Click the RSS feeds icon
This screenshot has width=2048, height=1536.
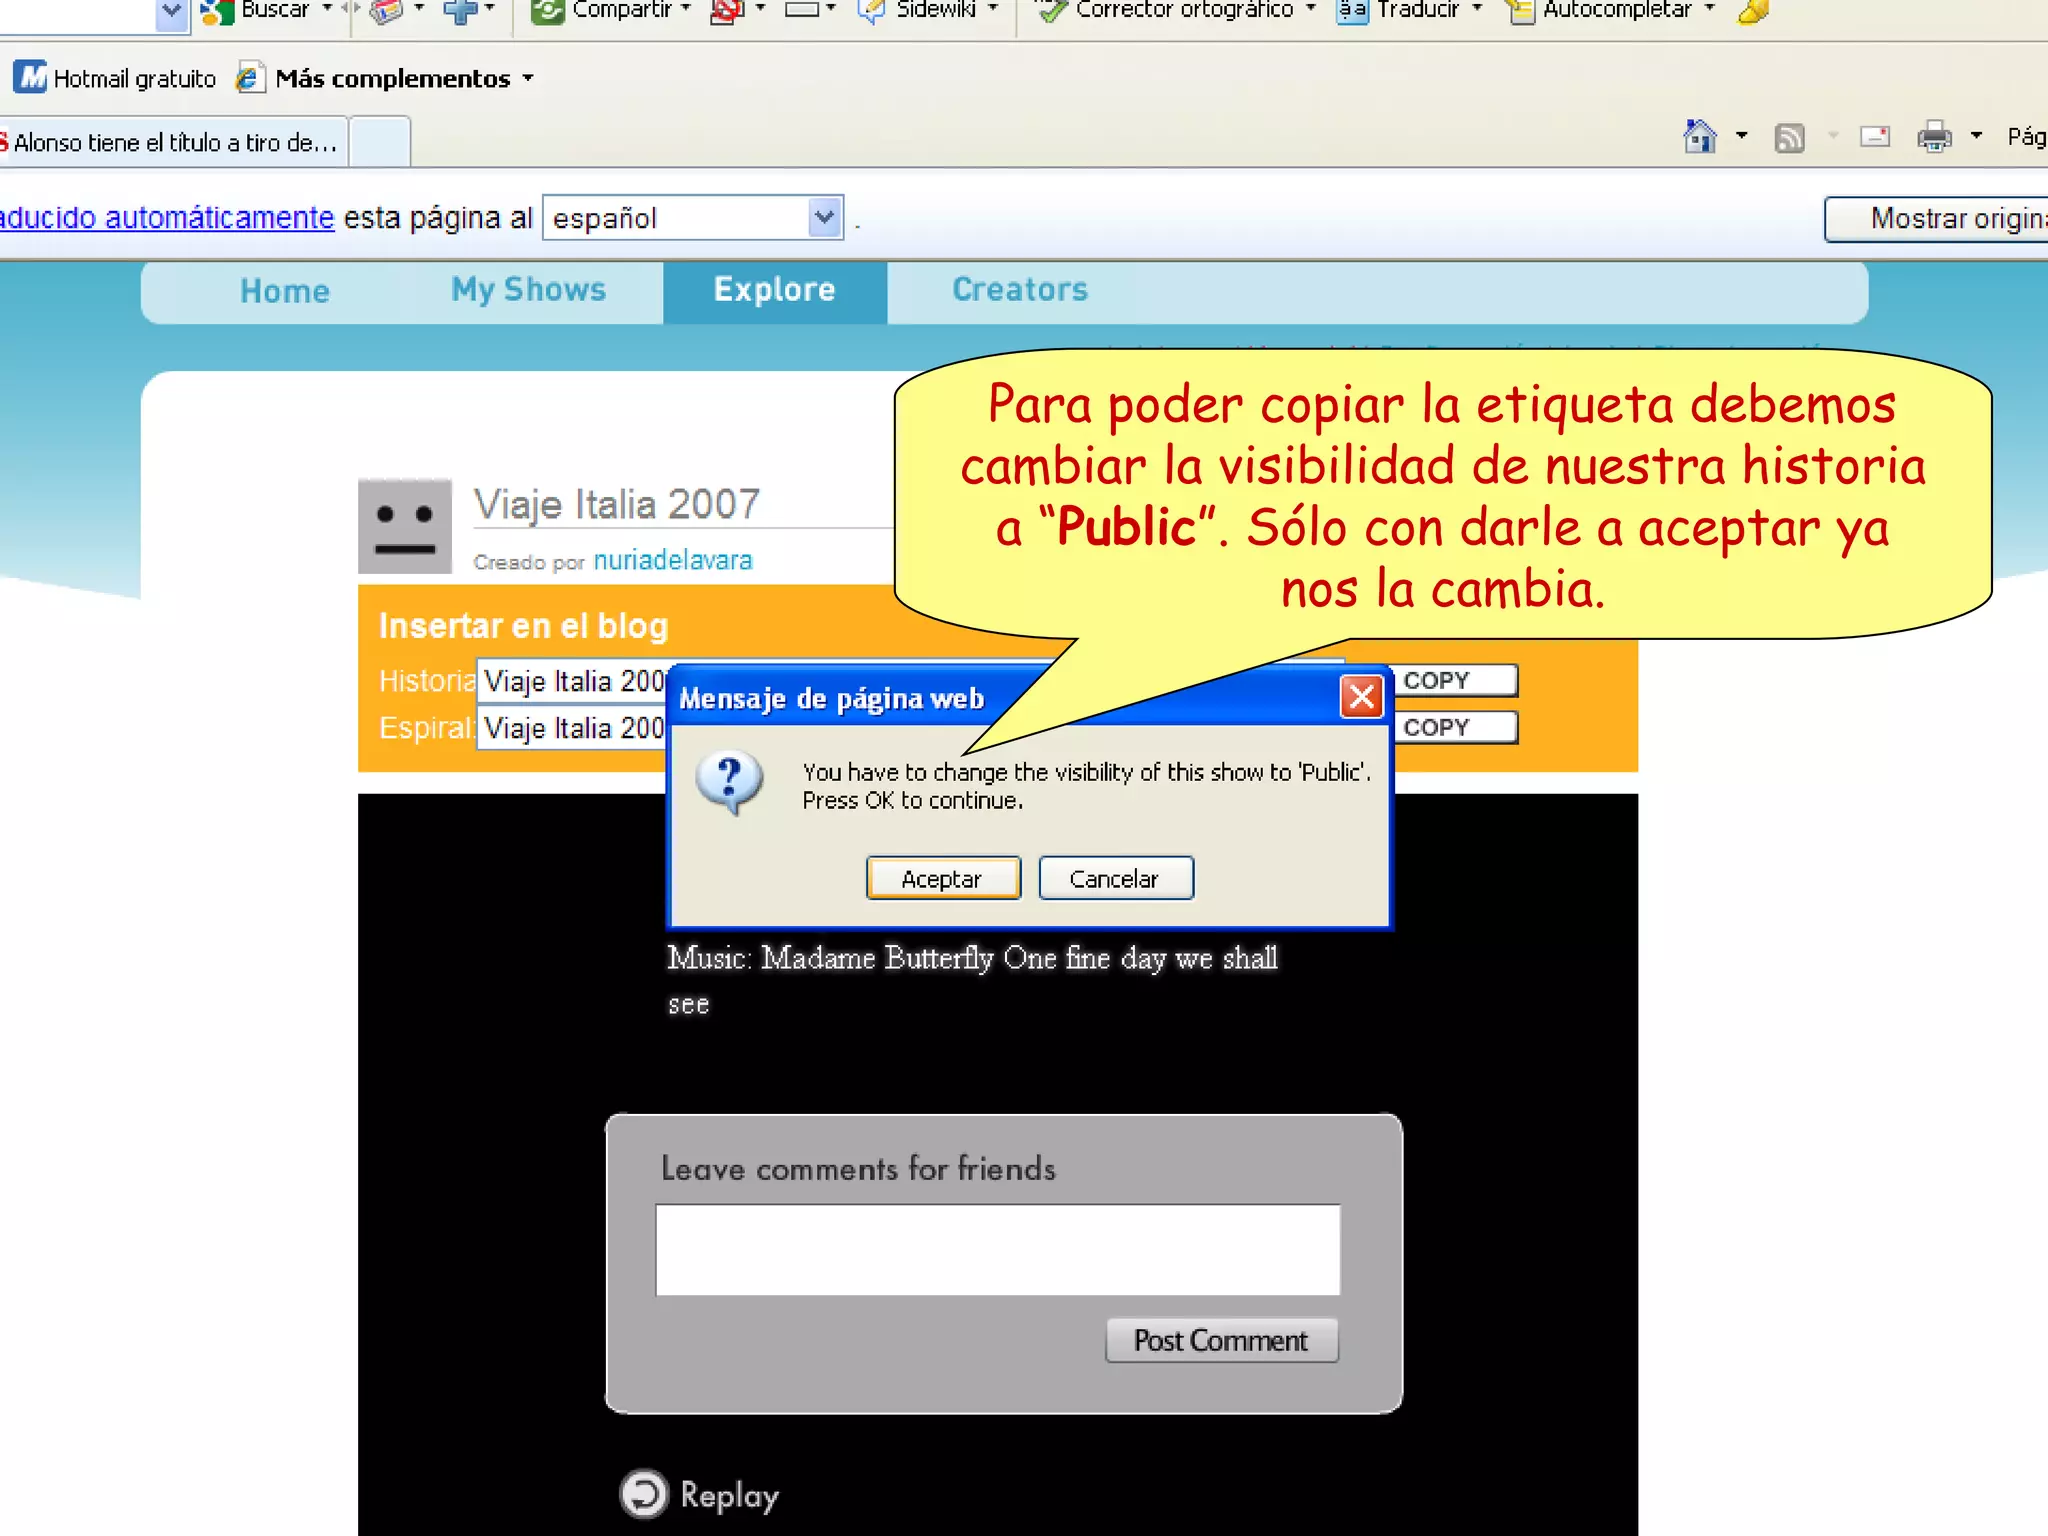pyautogui.click(x=1789, y=136)
